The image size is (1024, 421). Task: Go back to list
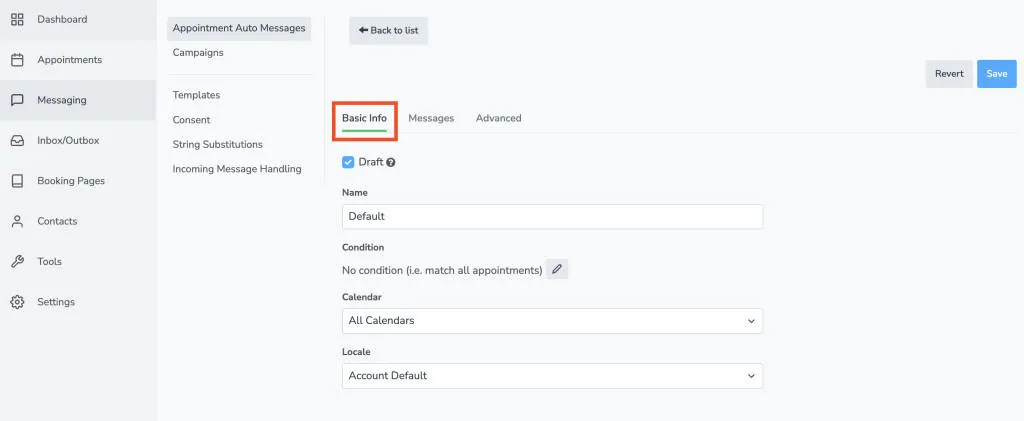pyautogui.click(x=388, y=31)
